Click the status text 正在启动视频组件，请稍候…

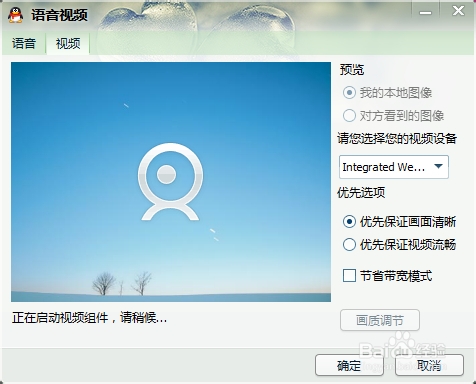coord(89,318)
